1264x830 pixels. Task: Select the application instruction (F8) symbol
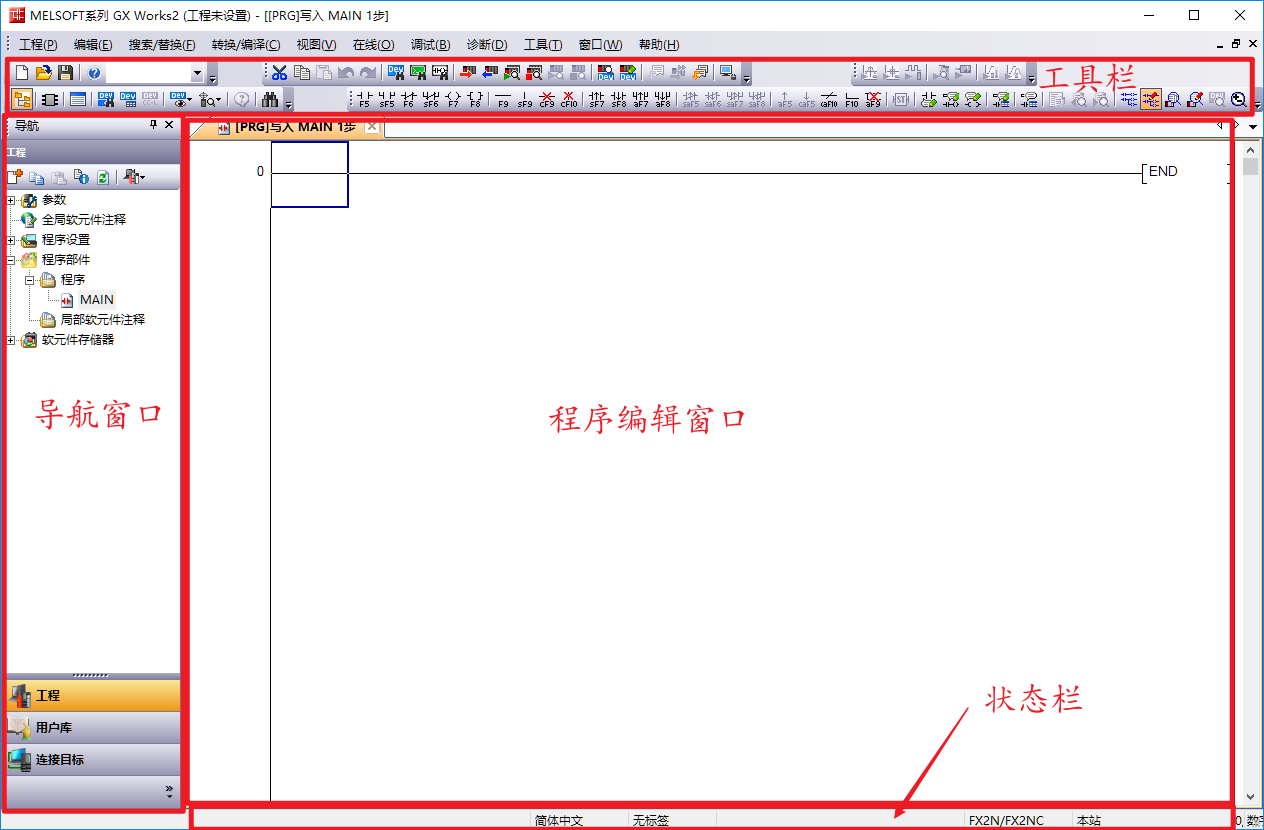(x=473, y=97)
